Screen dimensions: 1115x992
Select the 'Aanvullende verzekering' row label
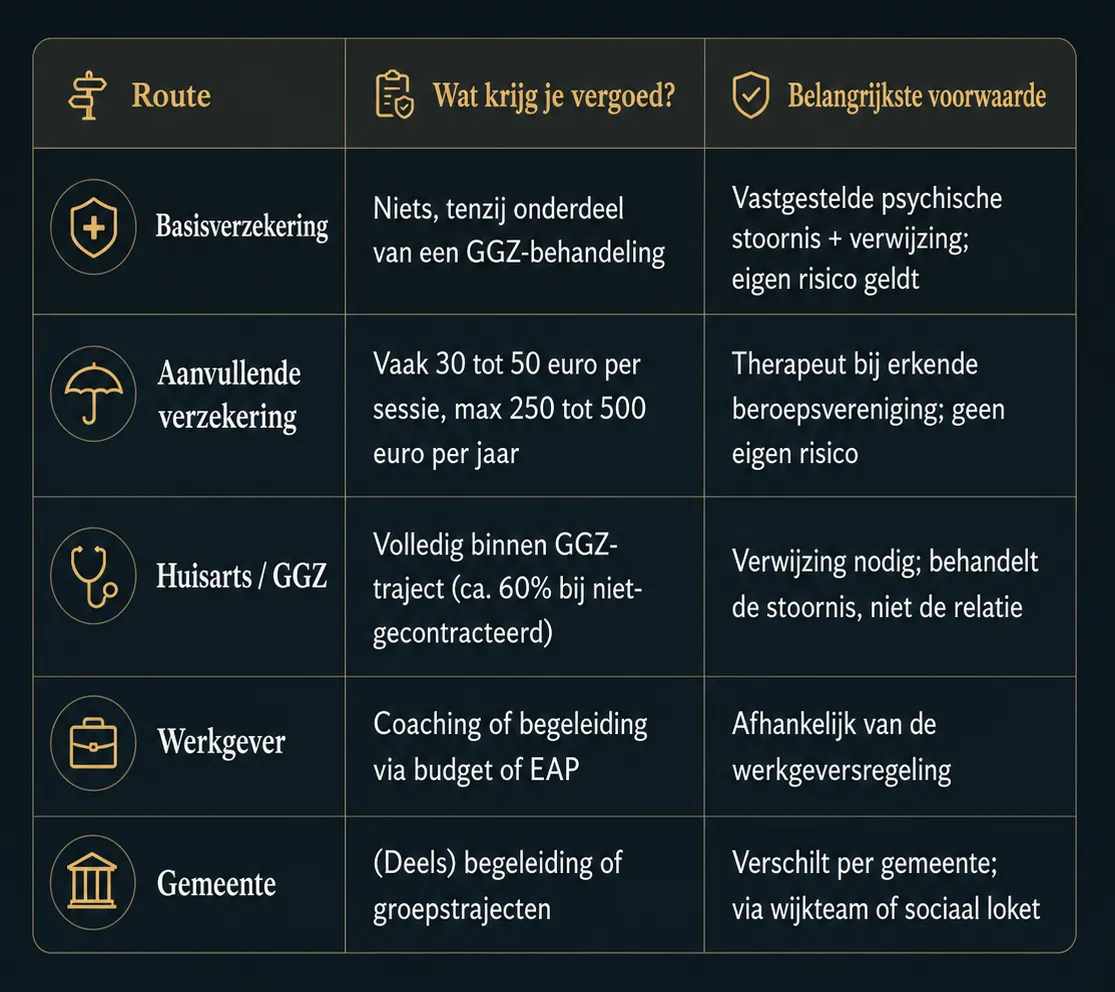229,395
